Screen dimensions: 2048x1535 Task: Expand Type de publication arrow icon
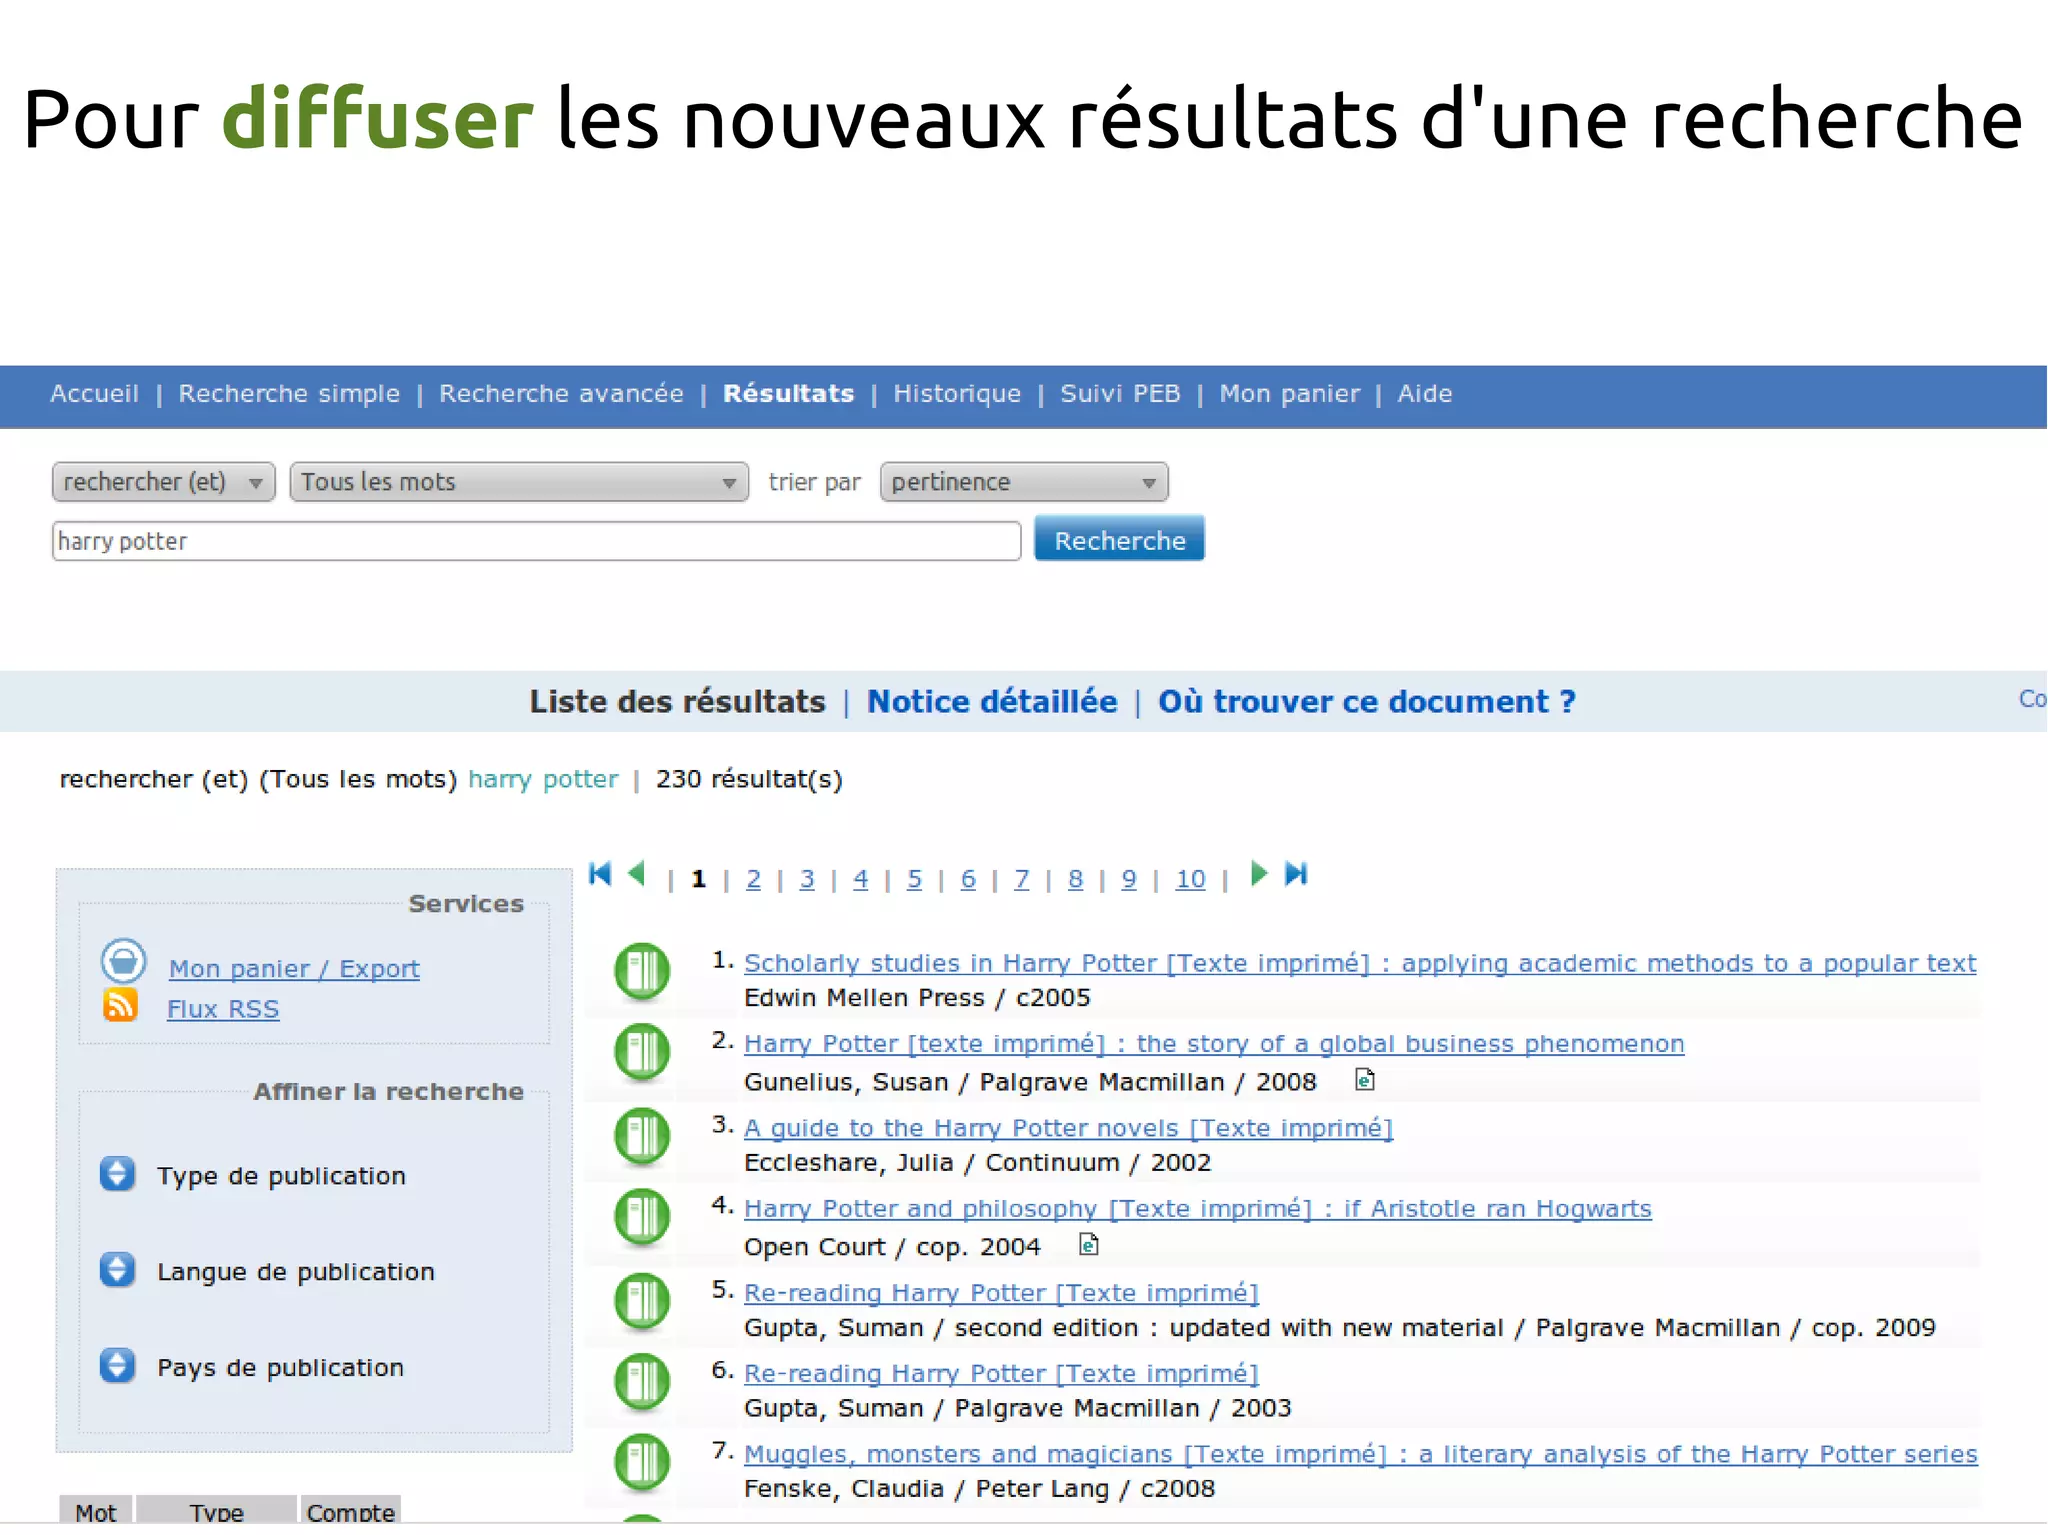117,1174
